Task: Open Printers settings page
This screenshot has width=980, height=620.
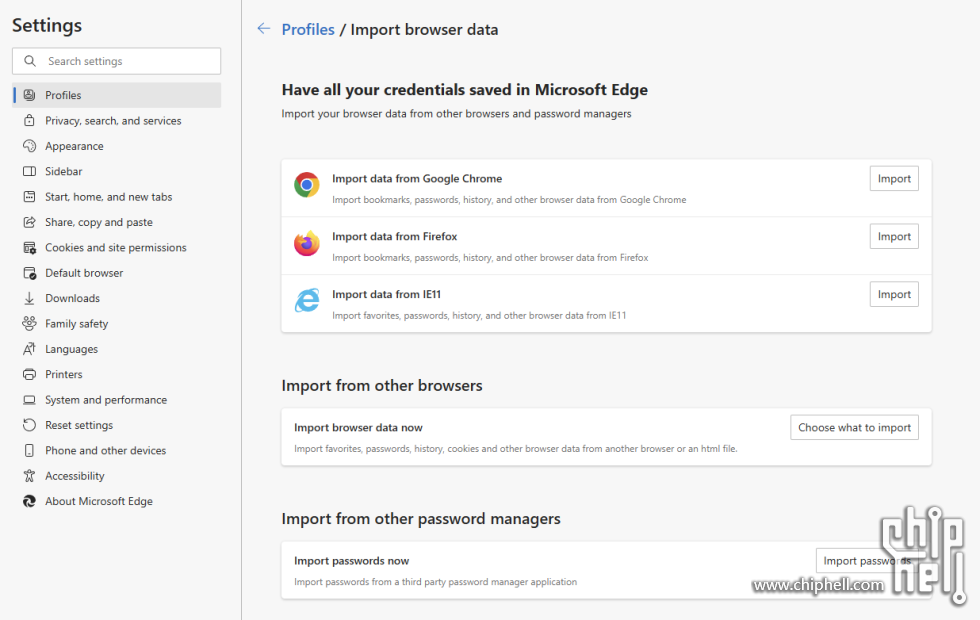Action: point(116,374)
